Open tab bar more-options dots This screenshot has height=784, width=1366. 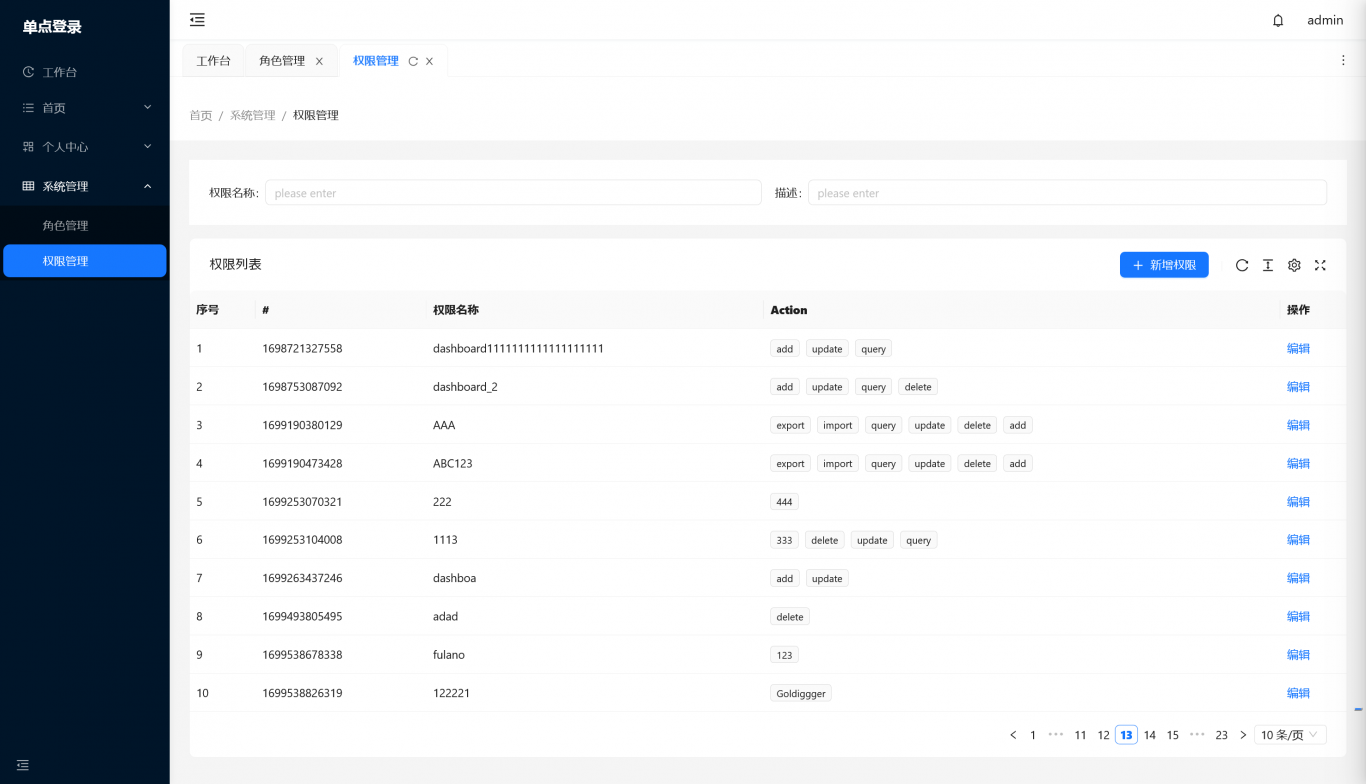point(1343,61)
